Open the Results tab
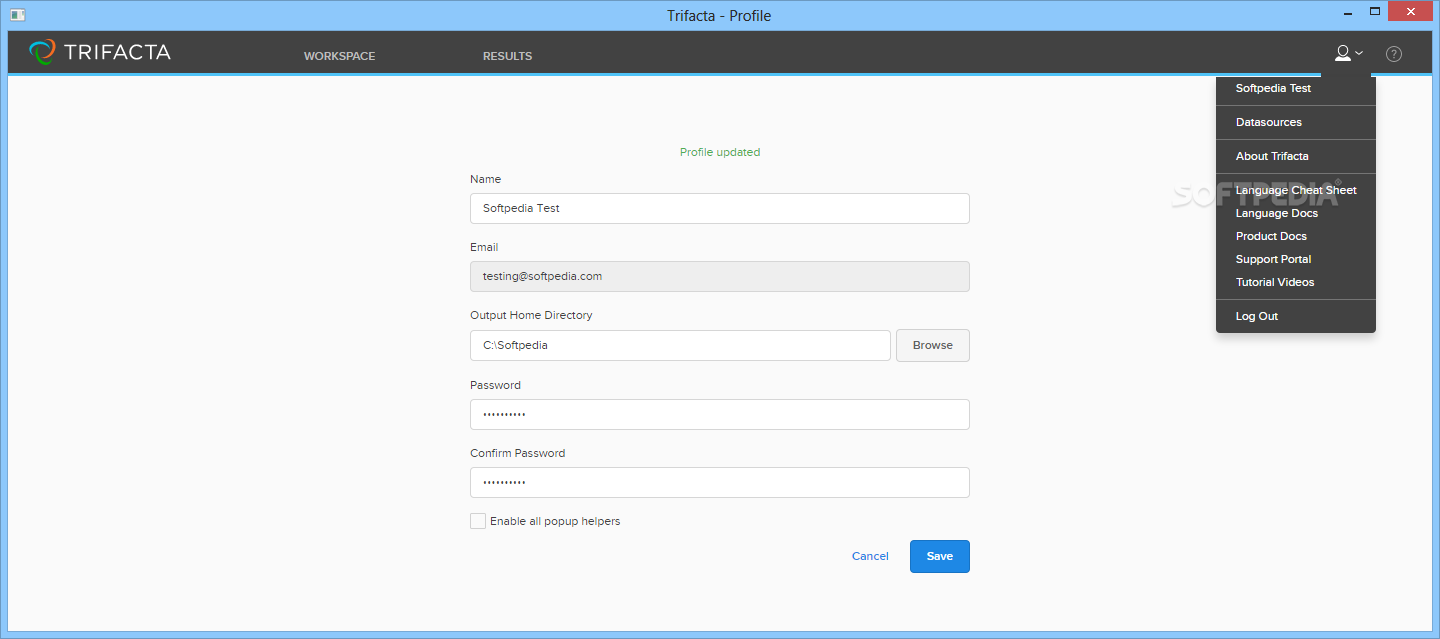The height and width of the screenshot is (639, 1440). (507, 56)
